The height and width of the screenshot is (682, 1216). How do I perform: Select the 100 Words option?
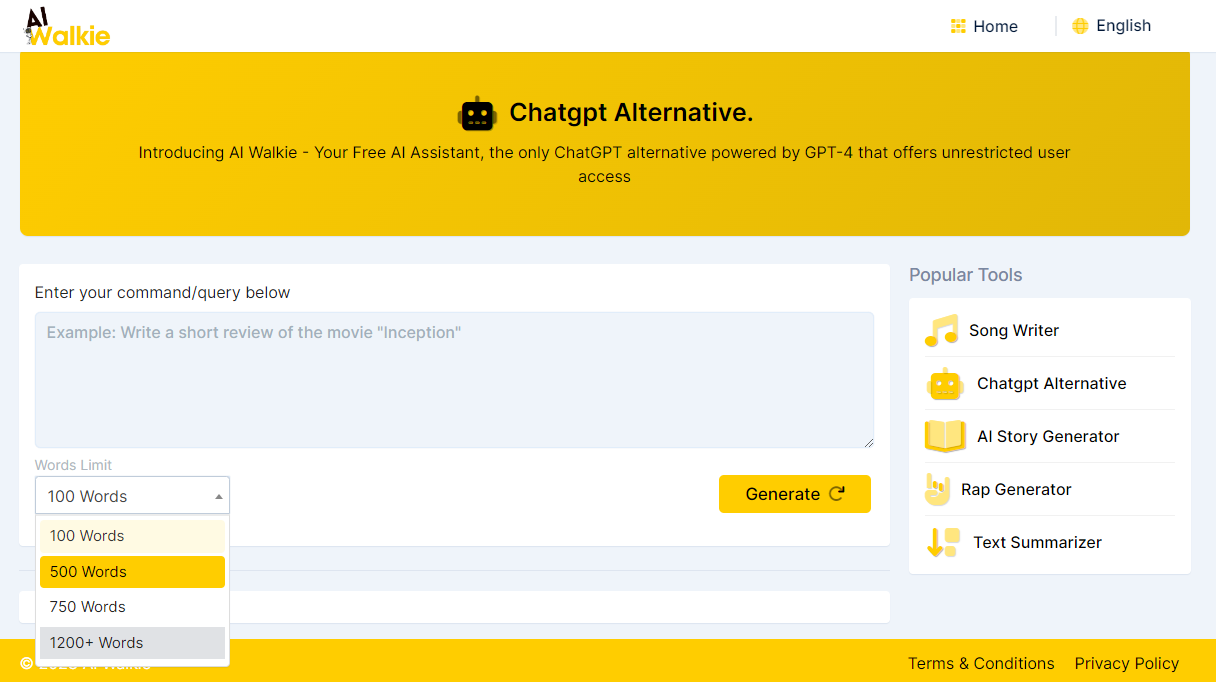click(x=132, y=536)
